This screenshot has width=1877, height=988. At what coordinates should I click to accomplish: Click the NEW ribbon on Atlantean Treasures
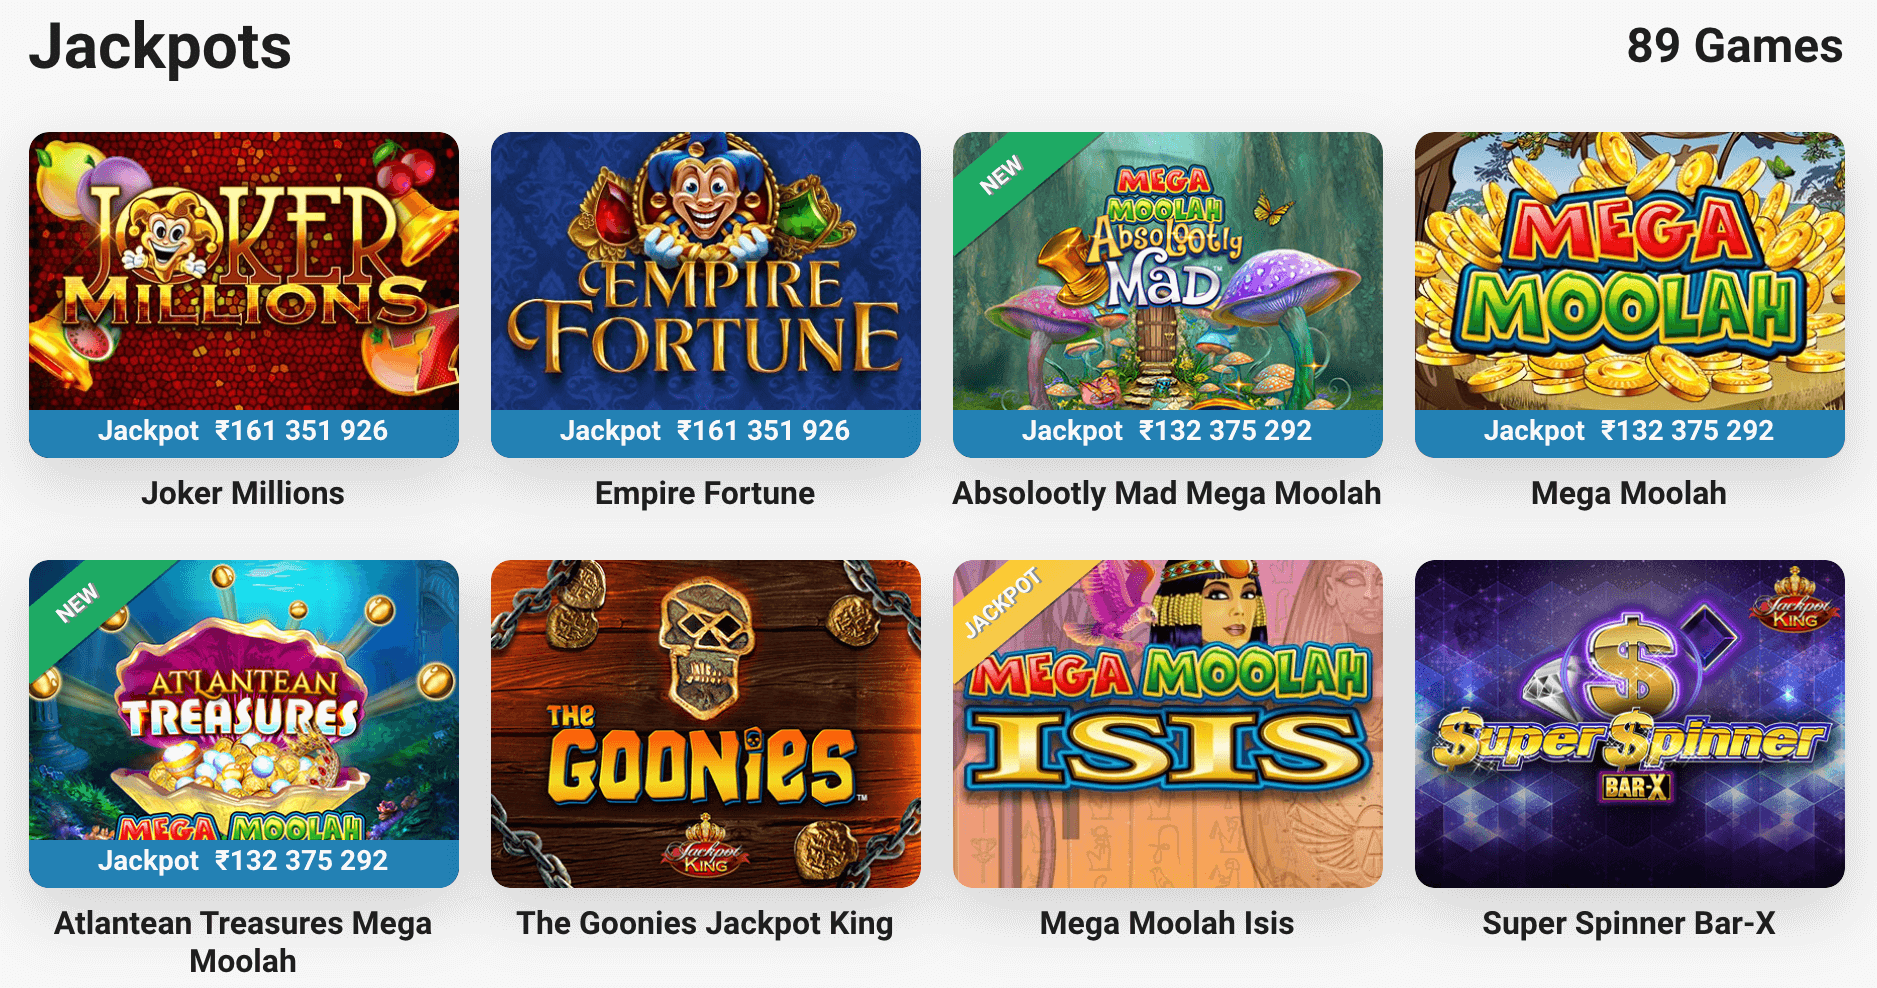tap(78, 602)
